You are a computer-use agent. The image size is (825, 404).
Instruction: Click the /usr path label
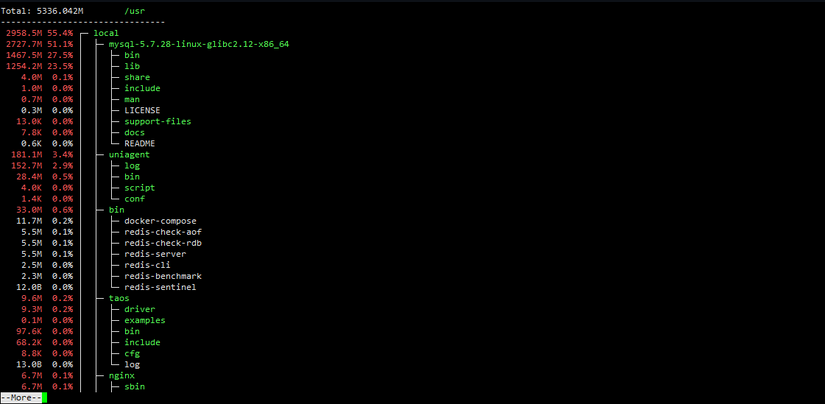coord(134,10)
